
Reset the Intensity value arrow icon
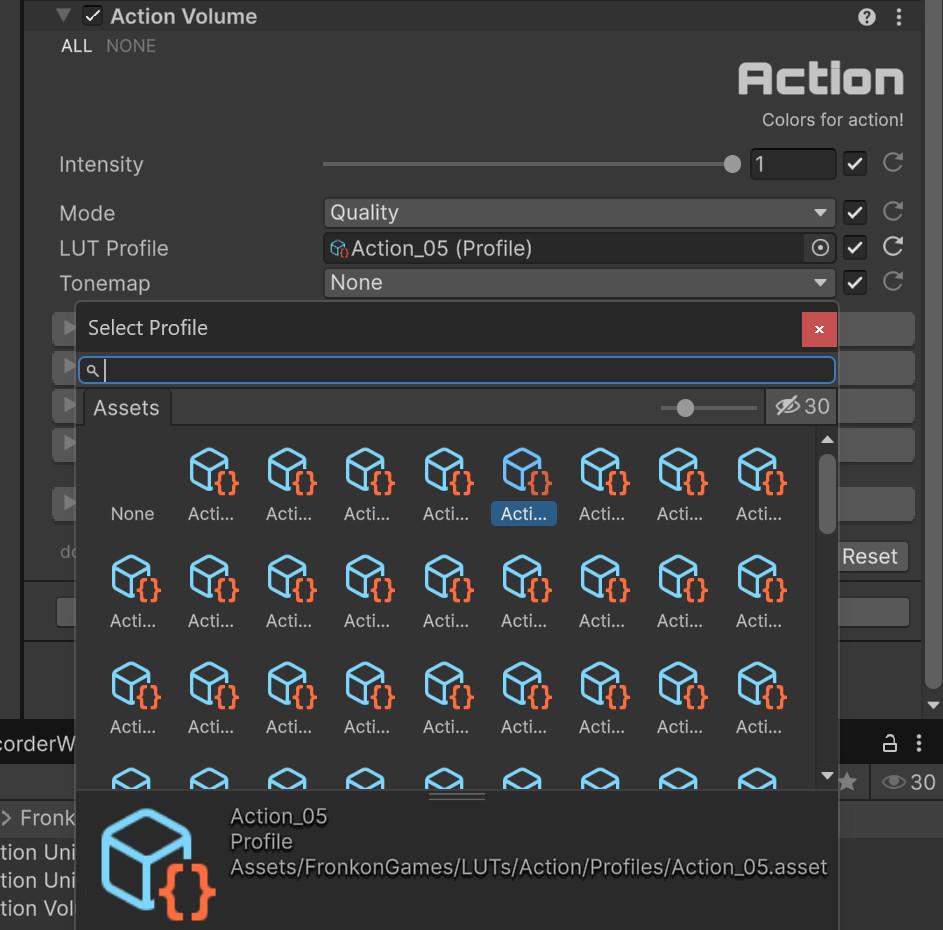point(893,163)
